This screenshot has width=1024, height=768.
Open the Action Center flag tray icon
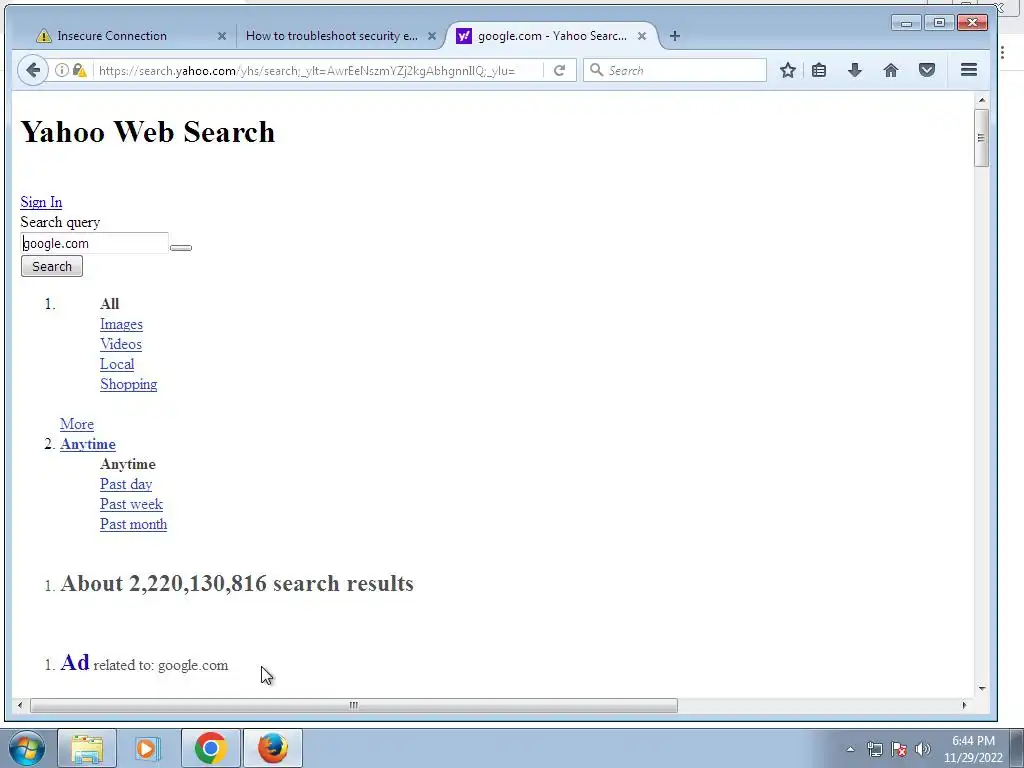coord(899,749)
